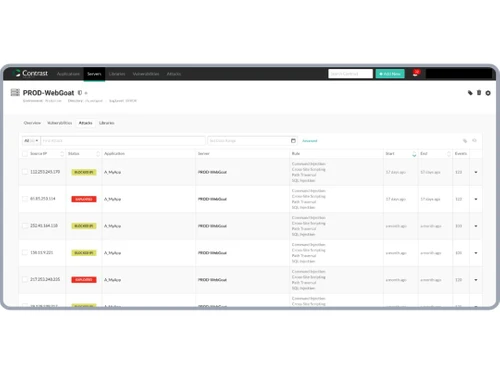Image resolution: width=500 pixels, height=375 pixels.
Task: Click the Application column header
Action: (x=114, y=154)
